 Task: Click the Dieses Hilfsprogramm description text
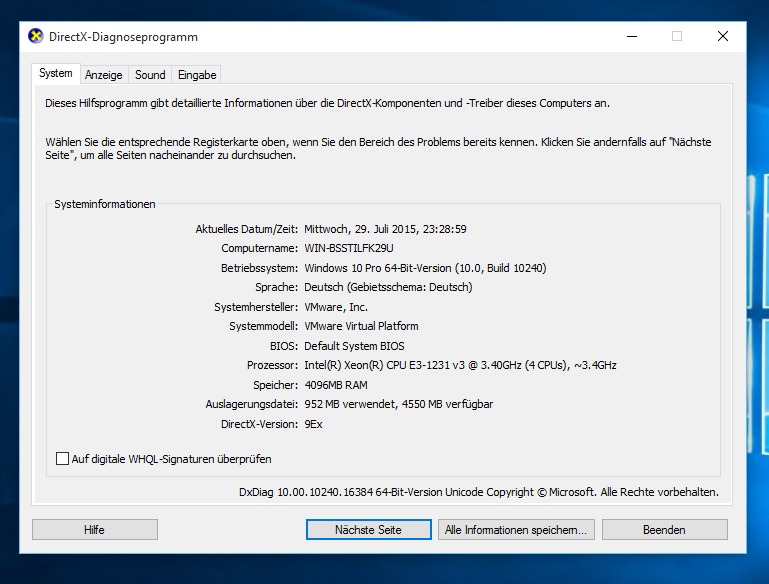click(x=328, y=103)
